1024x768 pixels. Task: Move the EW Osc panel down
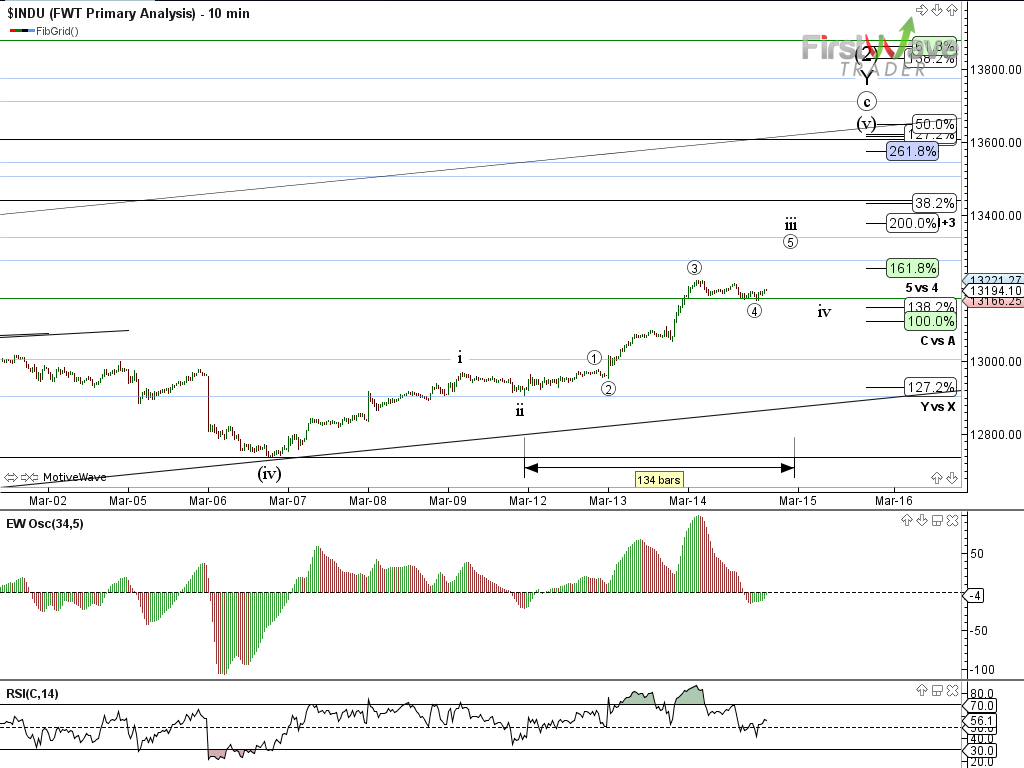click(x=921, y=521)
